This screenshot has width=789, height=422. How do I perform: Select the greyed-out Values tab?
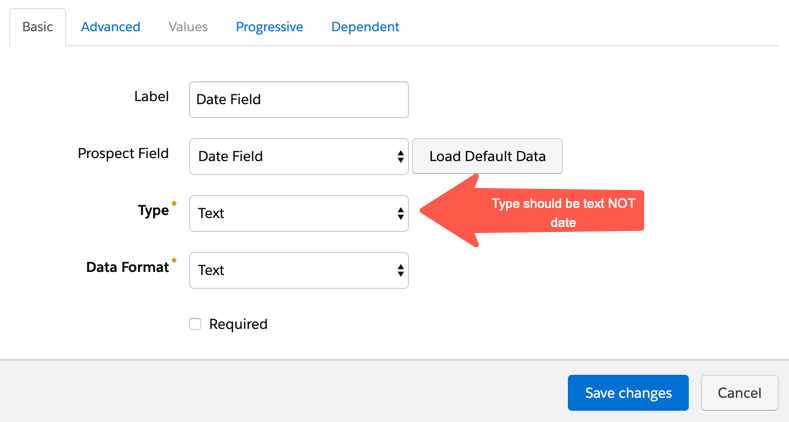click(188, 27)
